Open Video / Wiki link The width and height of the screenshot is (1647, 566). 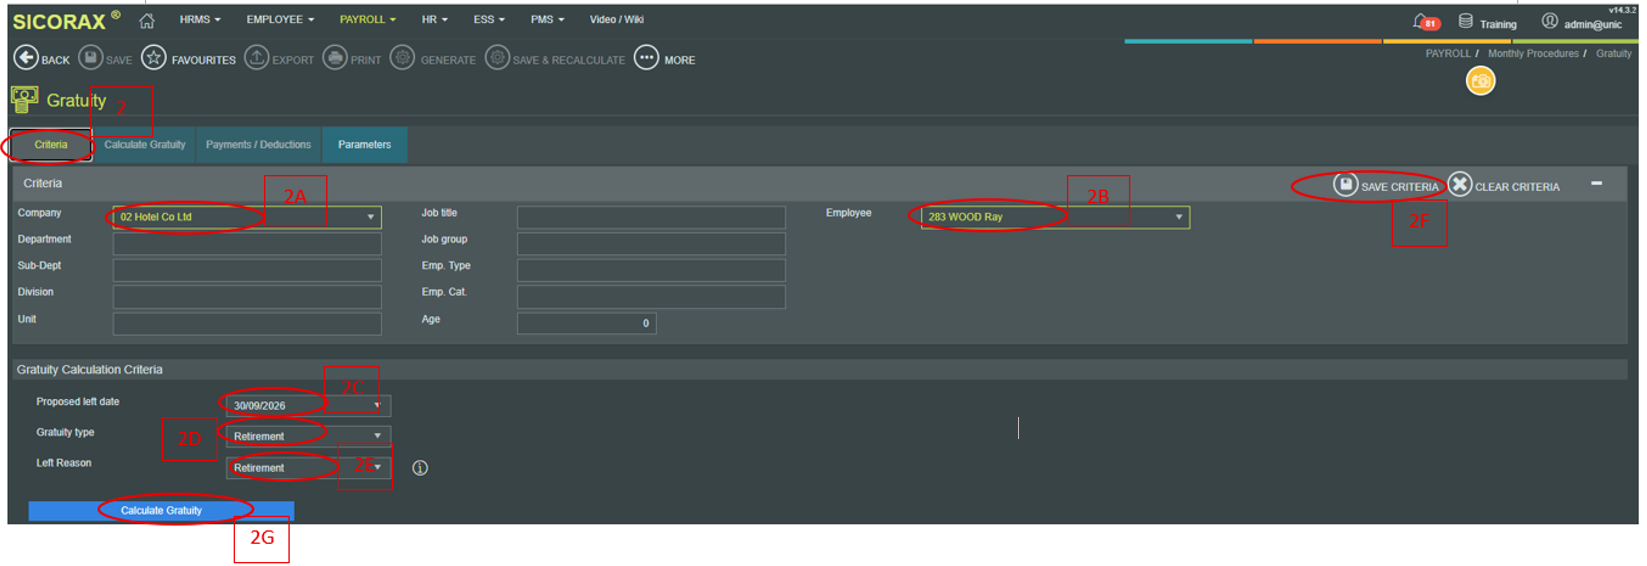tap(616, 19)
